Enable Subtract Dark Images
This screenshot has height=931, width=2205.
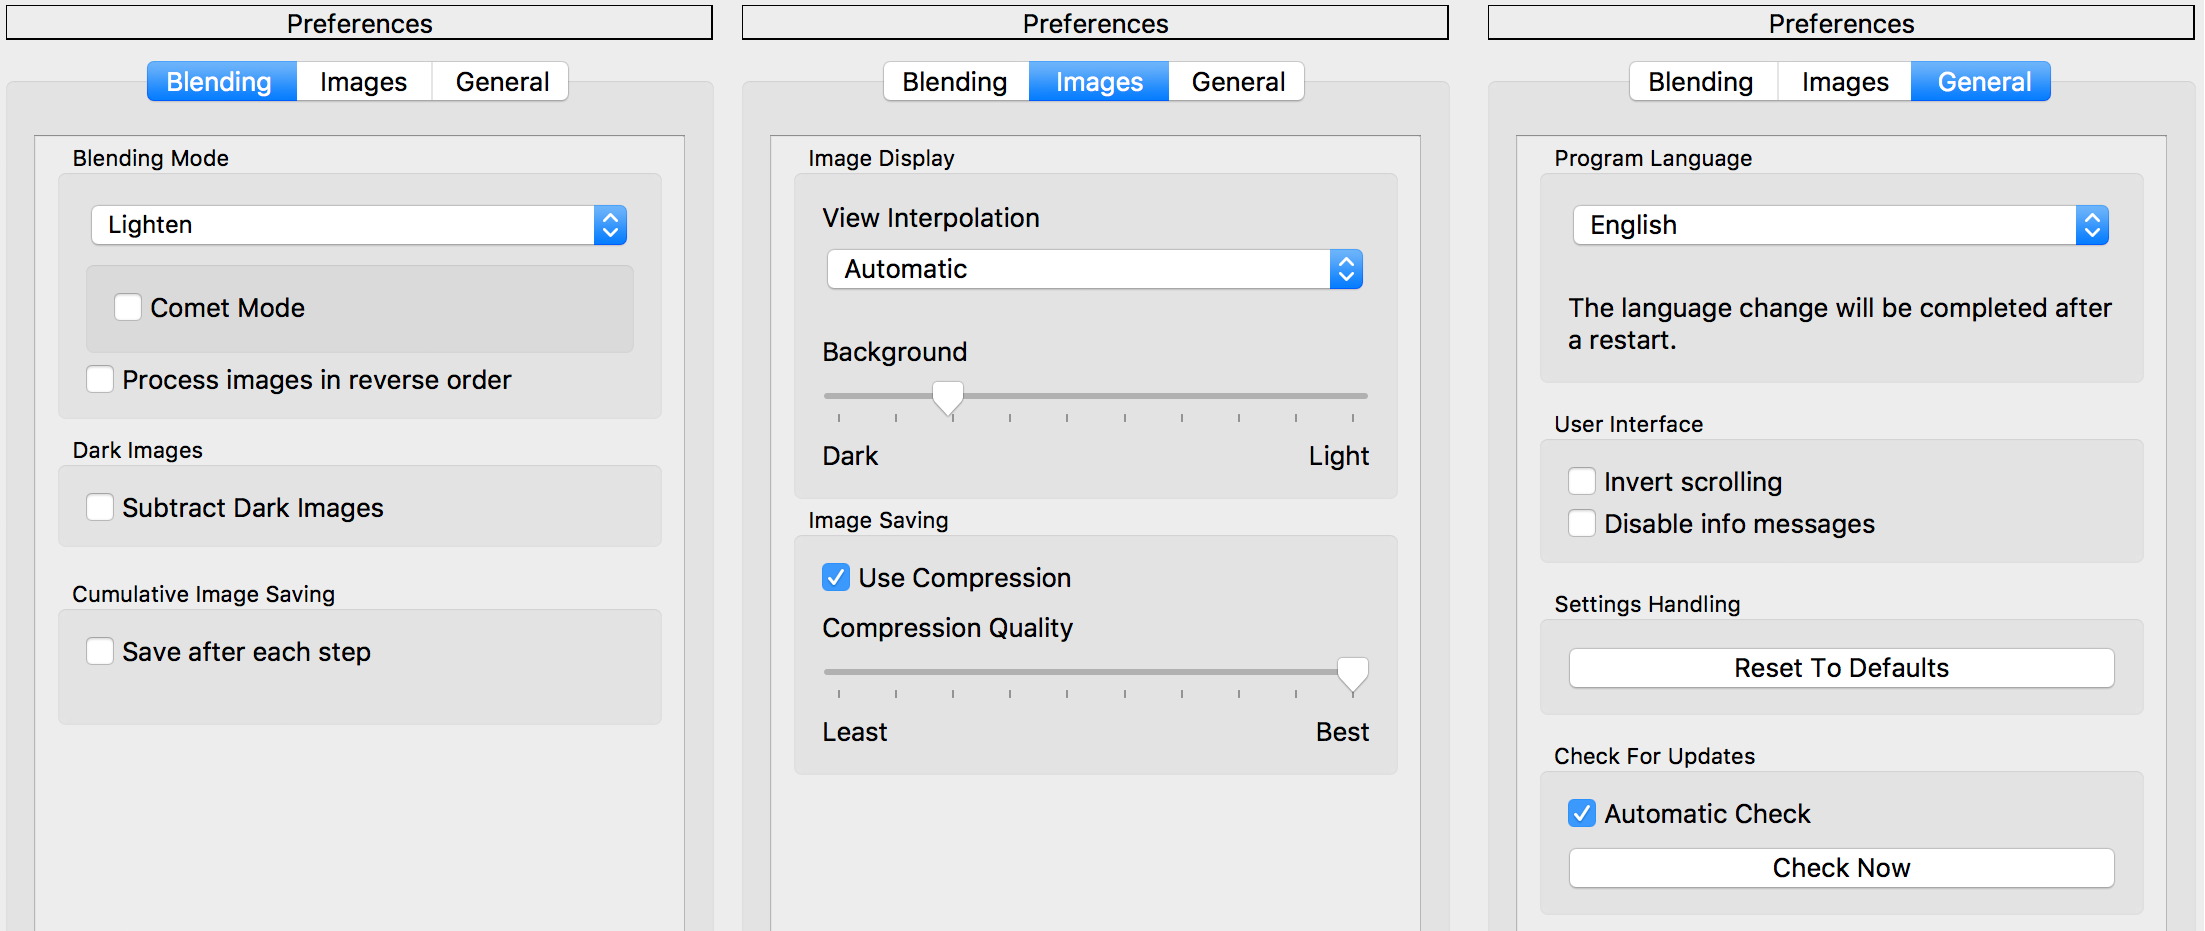pos(100,508)
